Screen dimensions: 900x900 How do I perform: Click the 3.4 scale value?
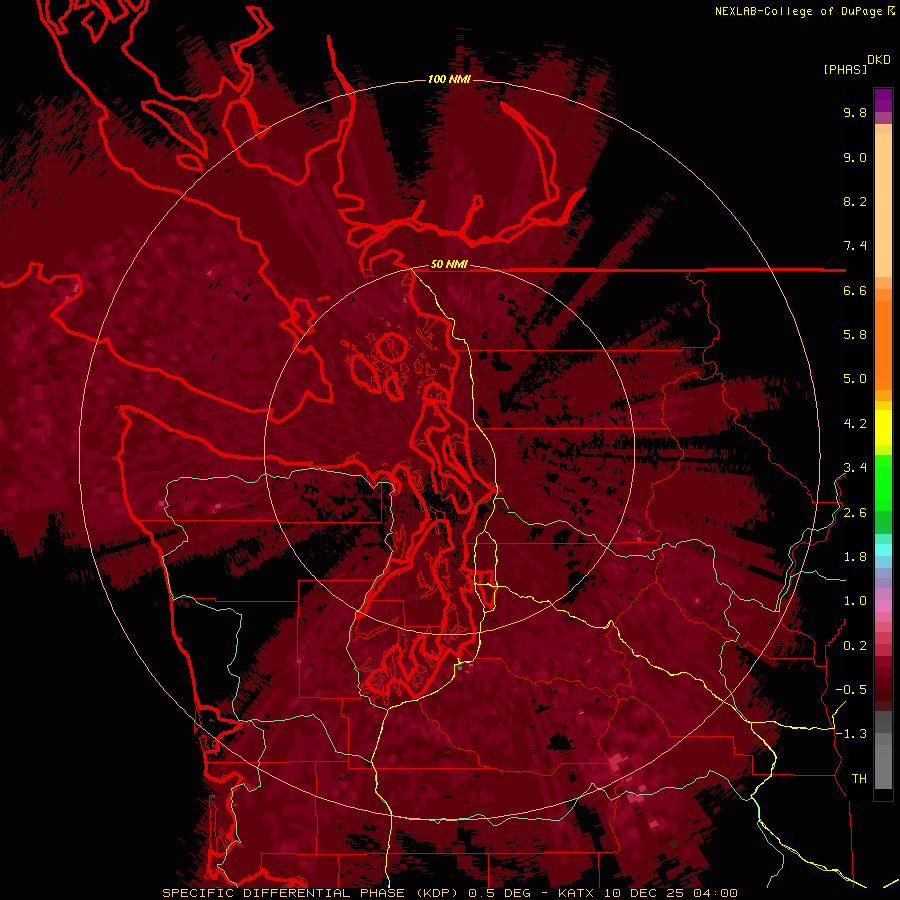pyautogui.click(x=855, y=468)
